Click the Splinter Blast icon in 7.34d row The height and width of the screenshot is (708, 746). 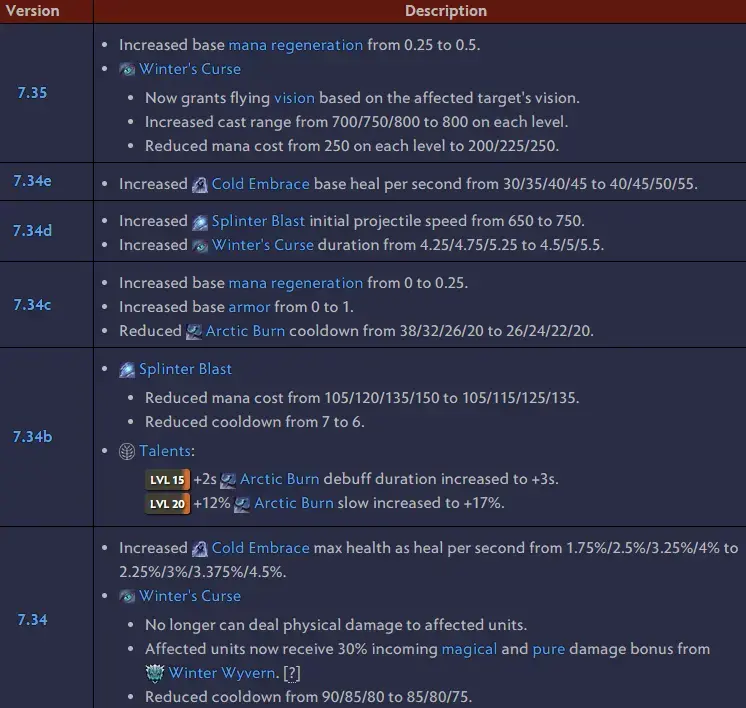point(200,222)
